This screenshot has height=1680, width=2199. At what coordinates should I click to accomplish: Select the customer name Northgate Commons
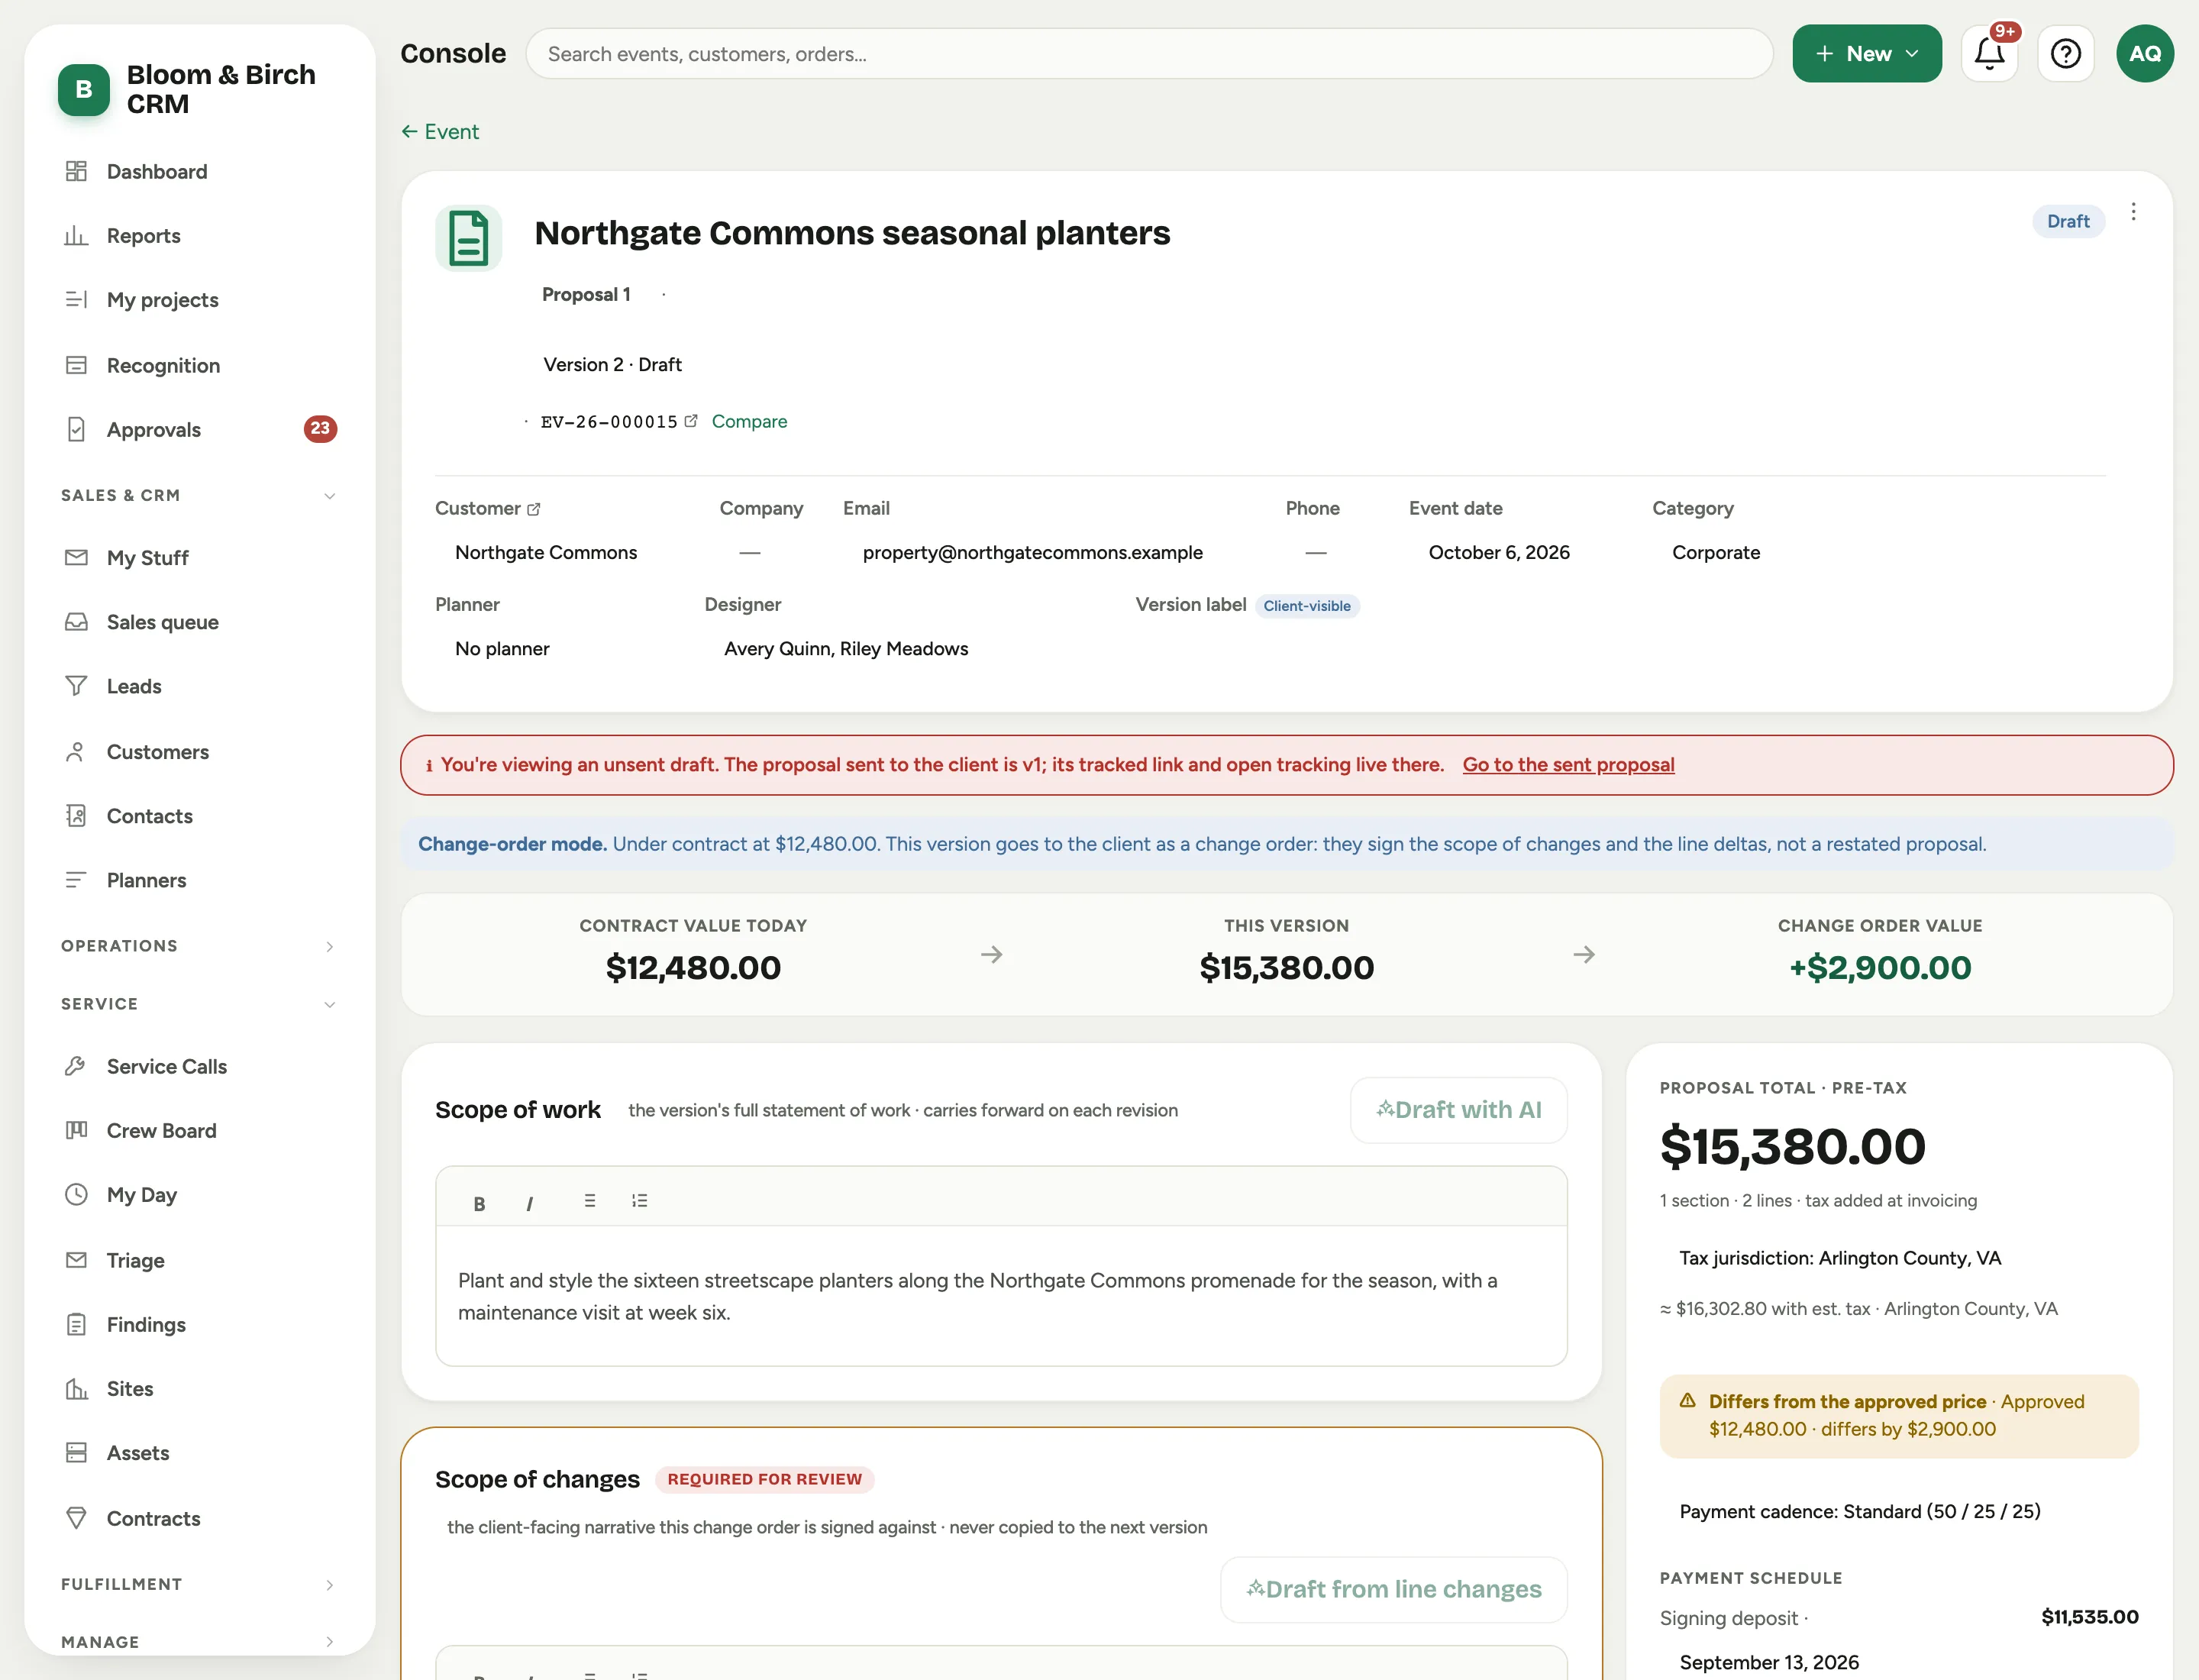point(546,552)
